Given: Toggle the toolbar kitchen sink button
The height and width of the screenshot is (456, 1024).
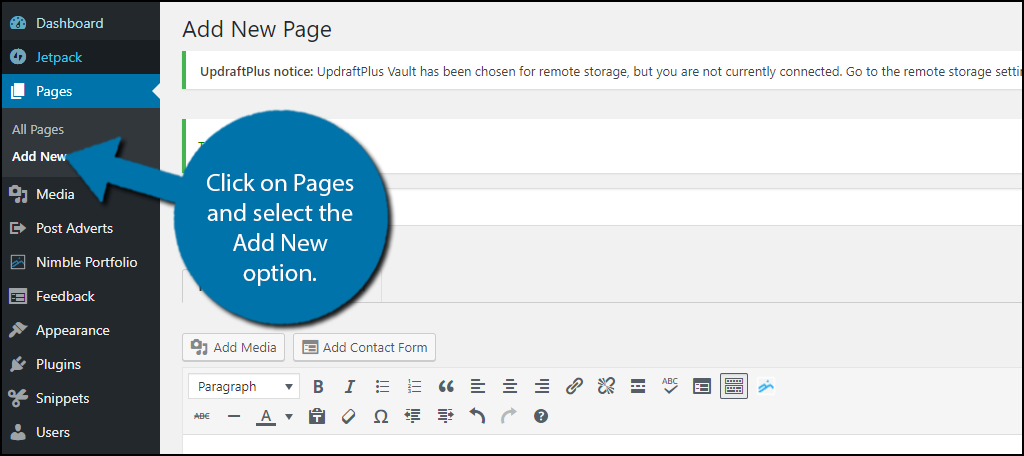Looking at the screenshot, I should click(x=734, y=386).
